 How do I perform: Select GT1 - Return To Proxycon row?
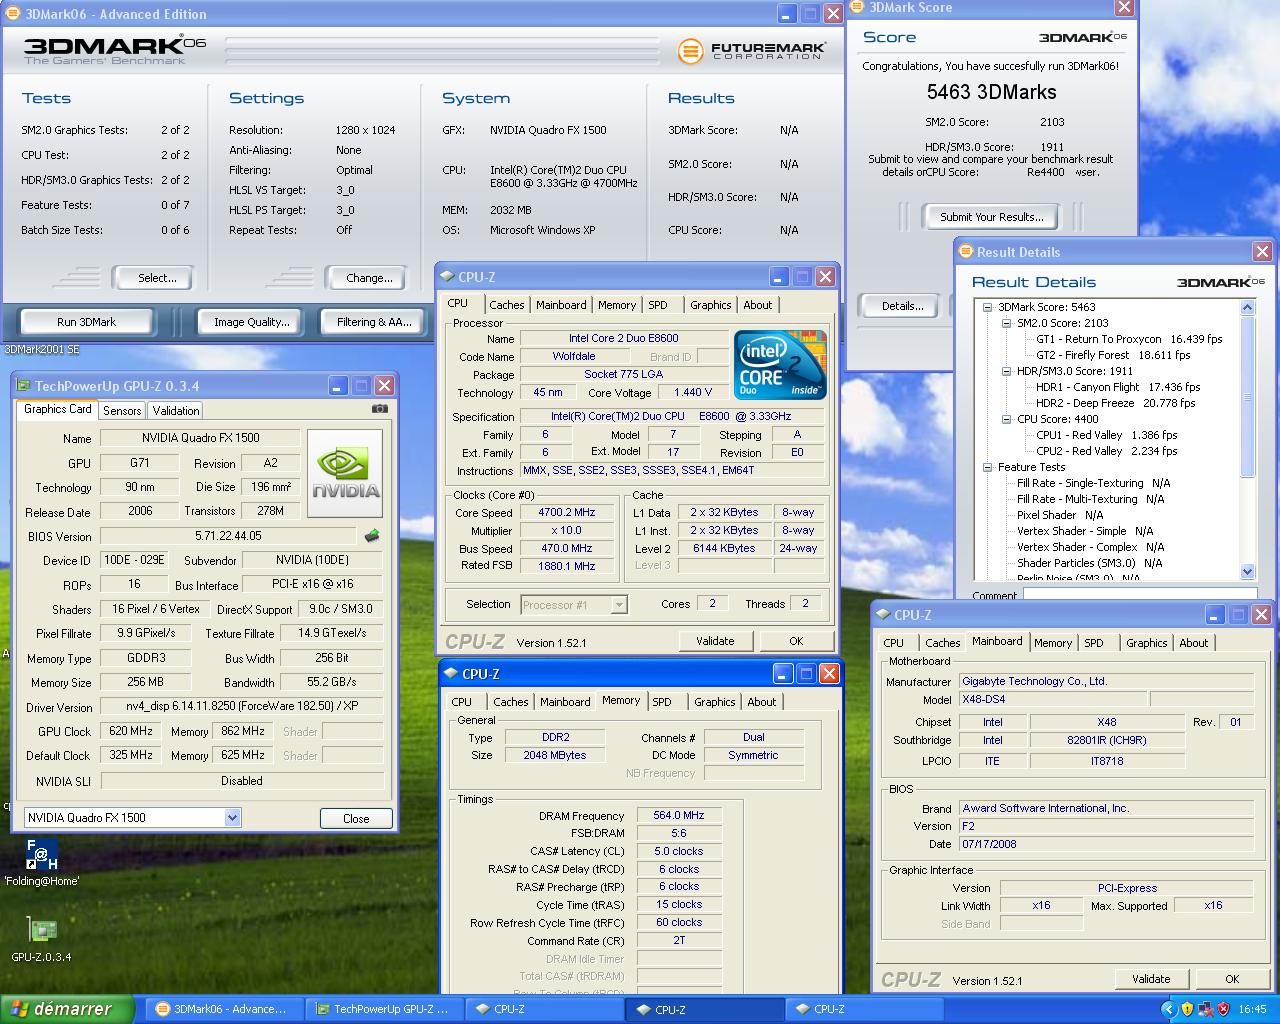click(1129, 339)
